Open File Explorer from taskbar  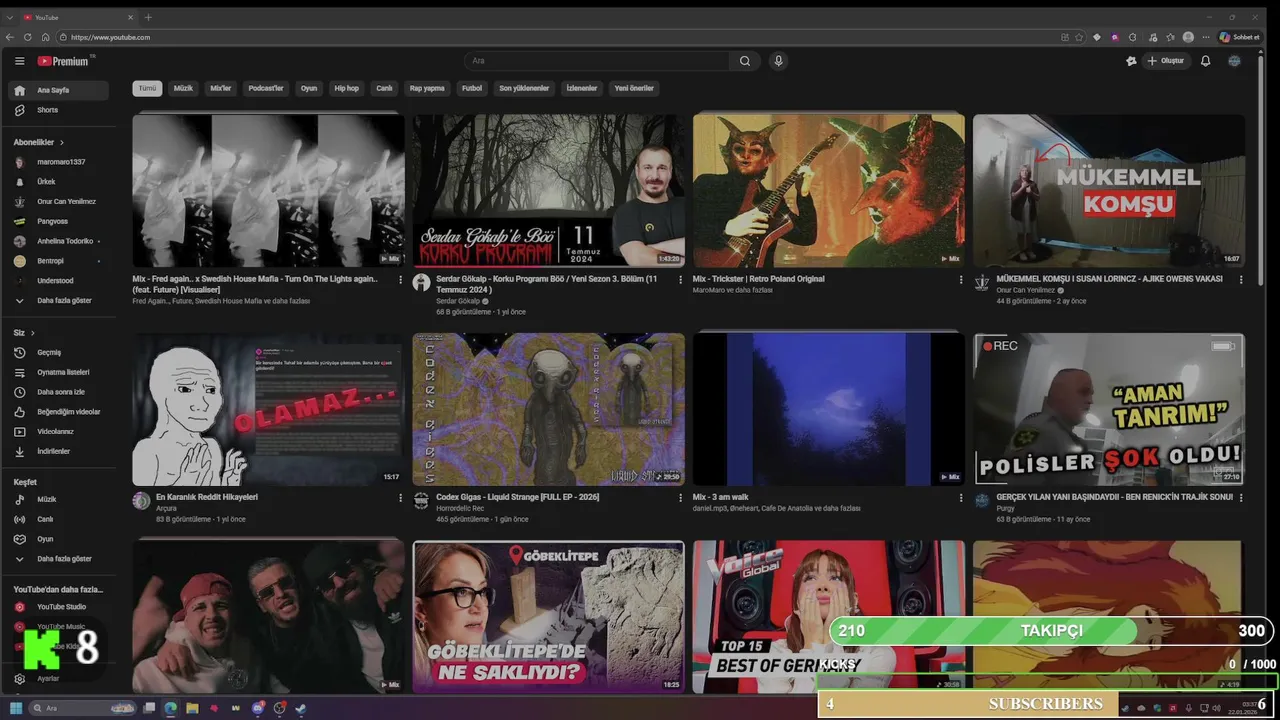(x=192, y=708)
